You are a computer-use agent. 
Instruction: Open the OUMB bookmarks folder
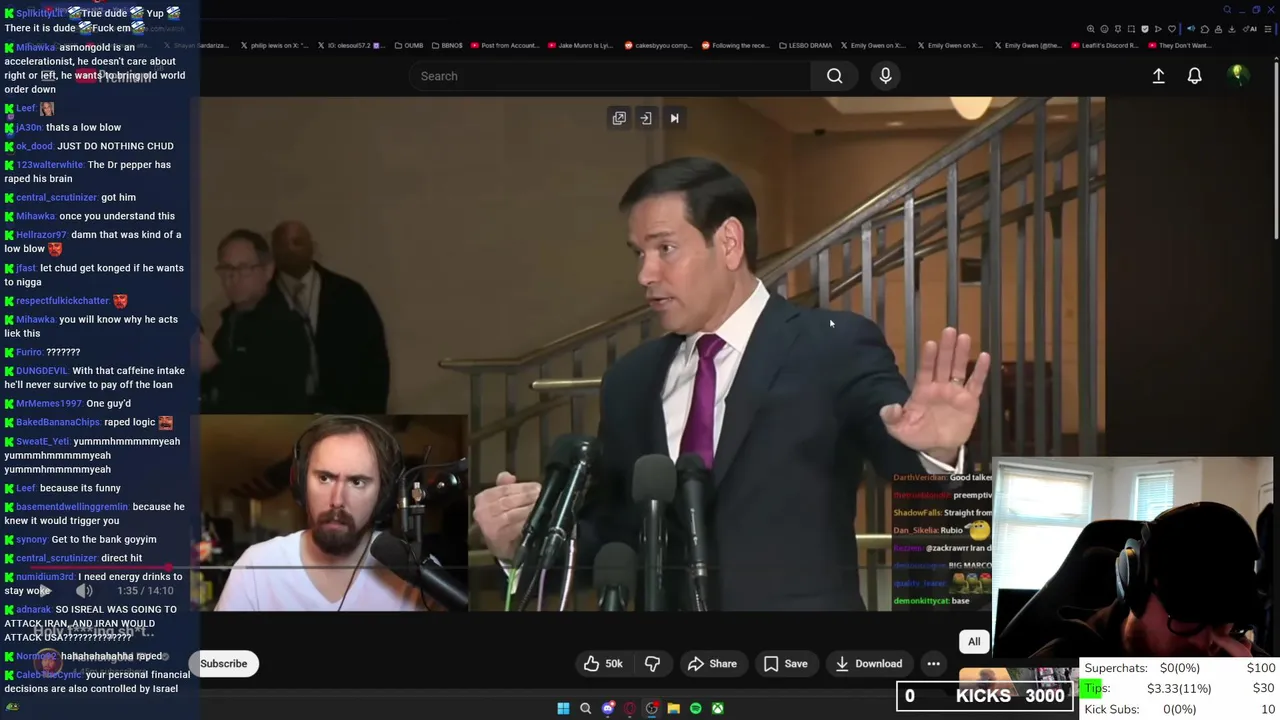click(409, 45)
